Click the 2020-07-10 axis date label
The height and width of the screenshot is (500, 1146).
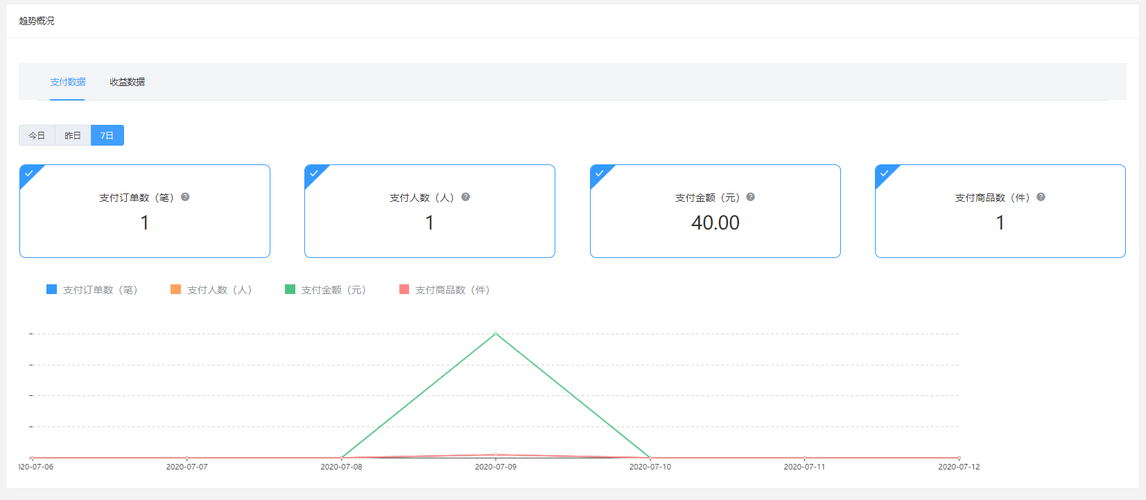coord(650,465)
